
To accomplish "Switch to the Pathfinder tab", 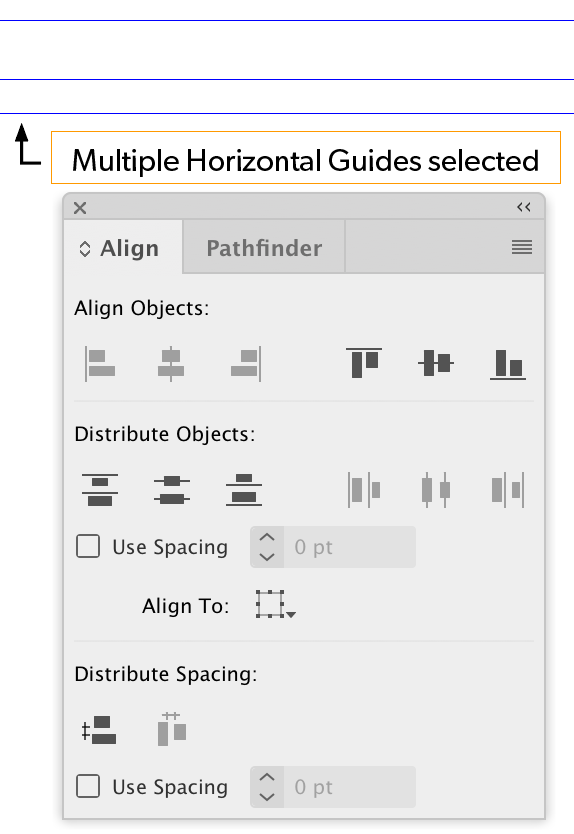I will [264, 248].
